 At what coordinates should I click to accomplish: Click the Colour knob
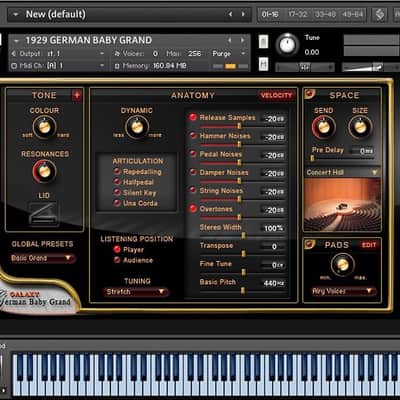(x=44, y=127)
